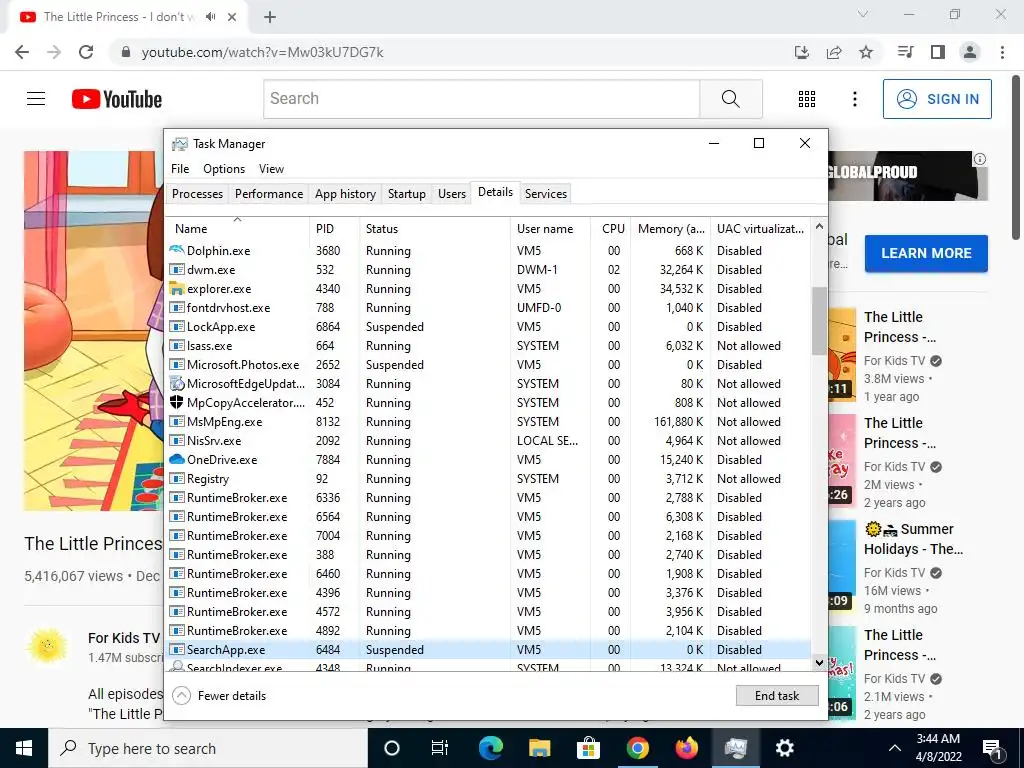This screenshot has height=768, width=1024.
Task: Click the OneDrive.exe cloud icon
Action: click(x=176, y=459)
